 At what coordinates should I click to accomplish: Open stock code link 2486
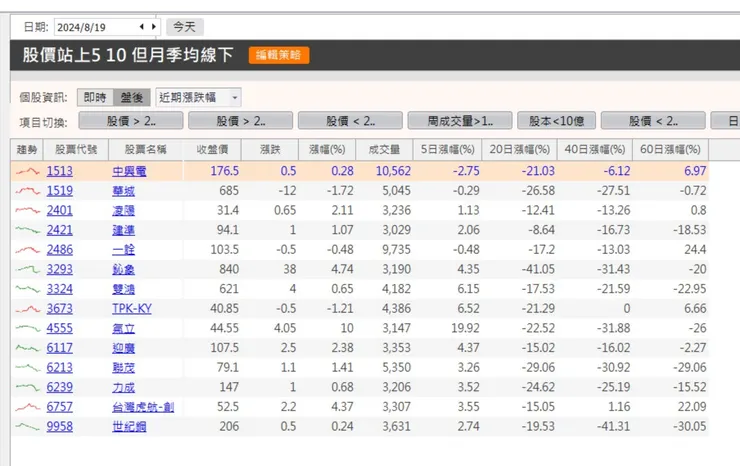point(59,250)
